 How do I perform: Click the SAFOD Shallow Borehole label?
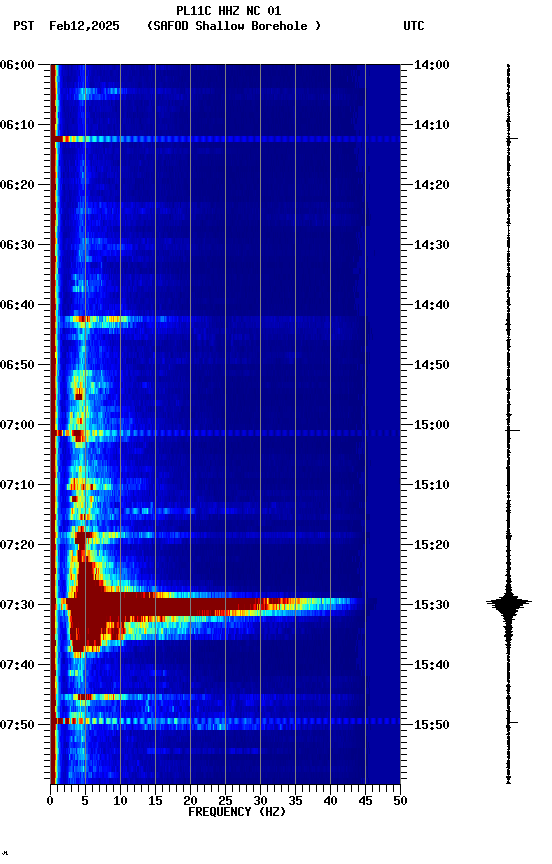[234, 26]
